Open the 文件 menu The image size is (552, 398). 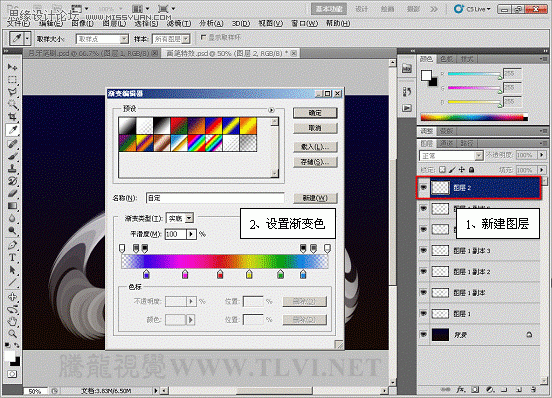click(x=18, y=24)
